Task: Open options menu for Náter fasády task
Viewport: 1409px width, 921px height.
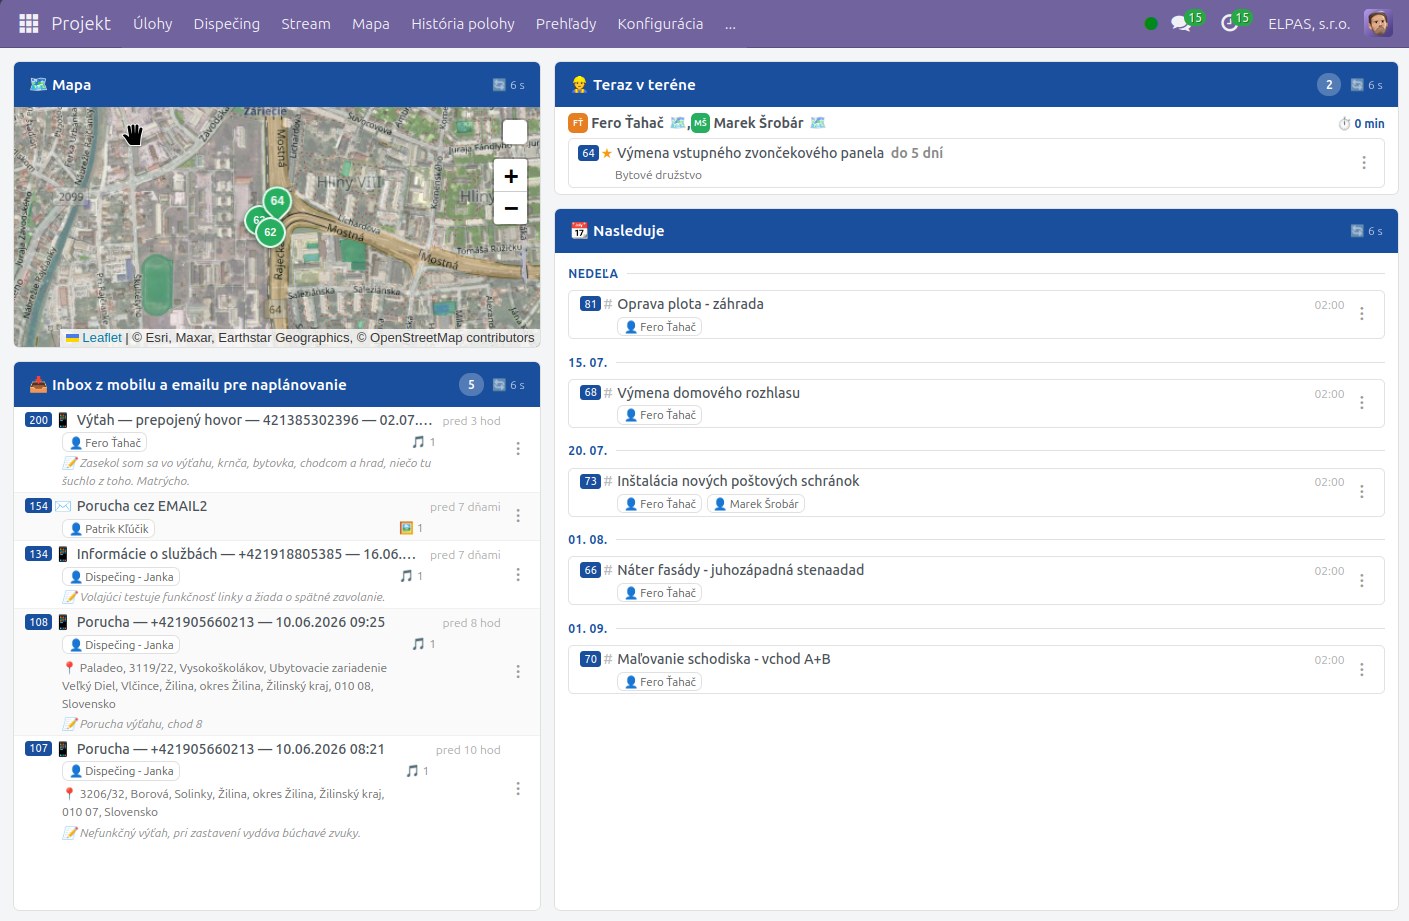Action: [1362, 580]
